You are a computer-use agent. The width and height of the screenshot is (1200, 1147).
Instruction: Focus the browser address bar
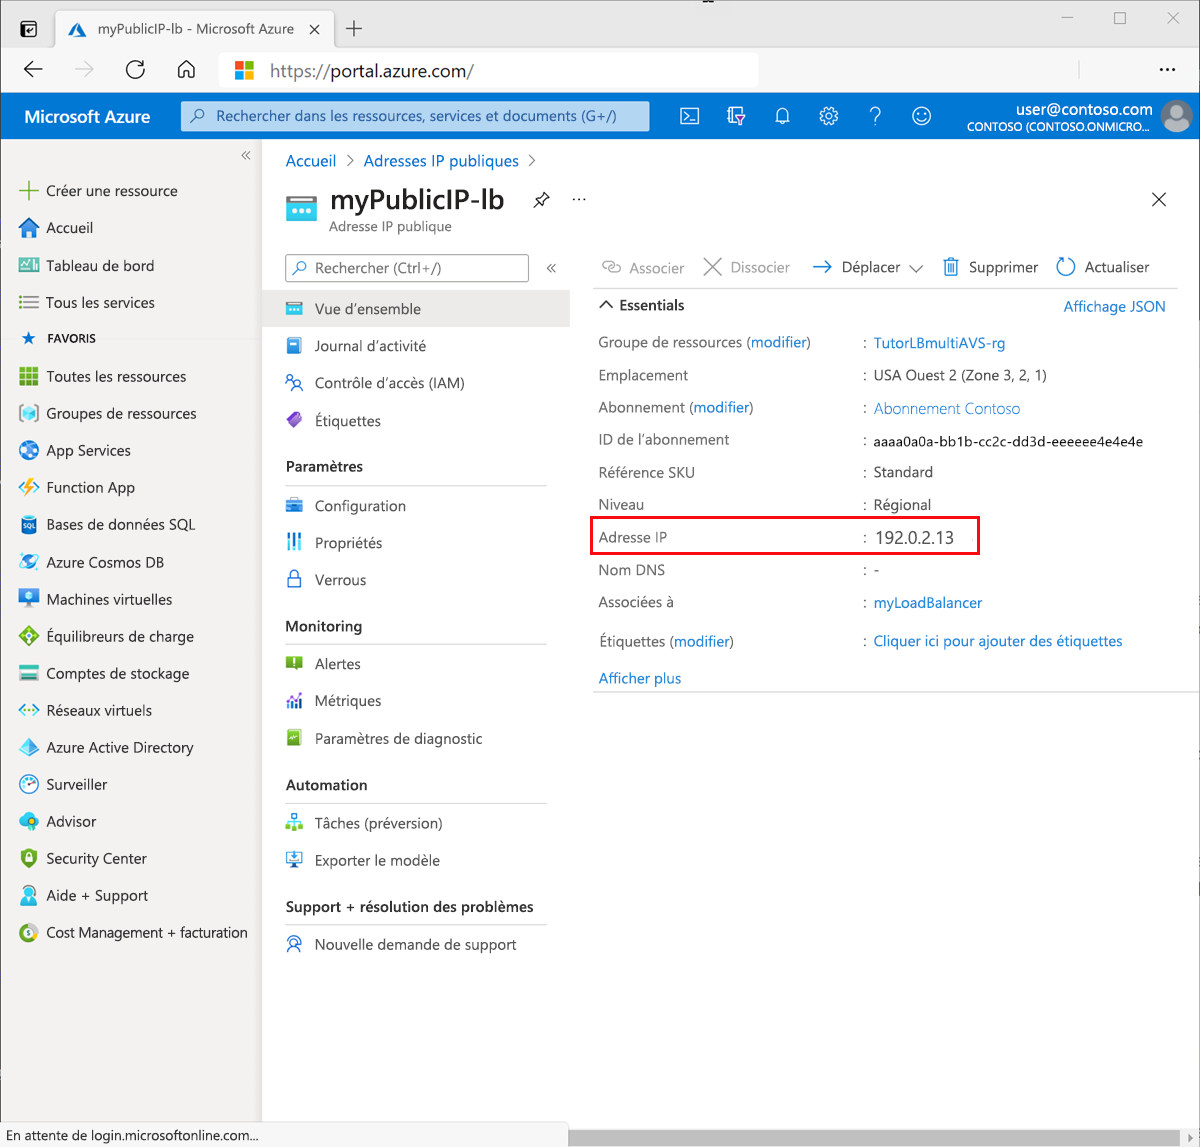[x=489, y=71]
